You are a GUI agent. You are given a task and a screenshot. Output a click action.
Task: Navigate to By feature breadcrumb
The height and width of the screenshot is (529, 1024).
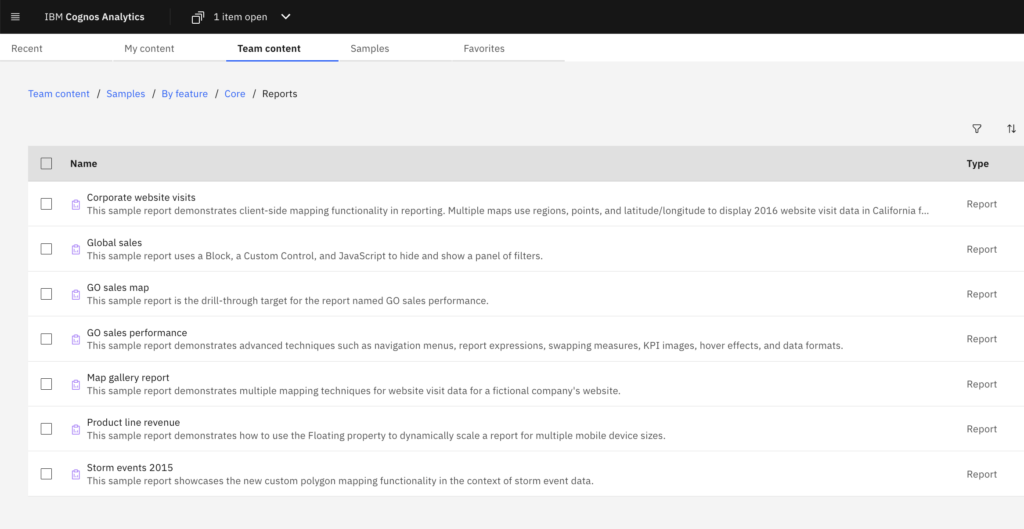tap(185, 94)
